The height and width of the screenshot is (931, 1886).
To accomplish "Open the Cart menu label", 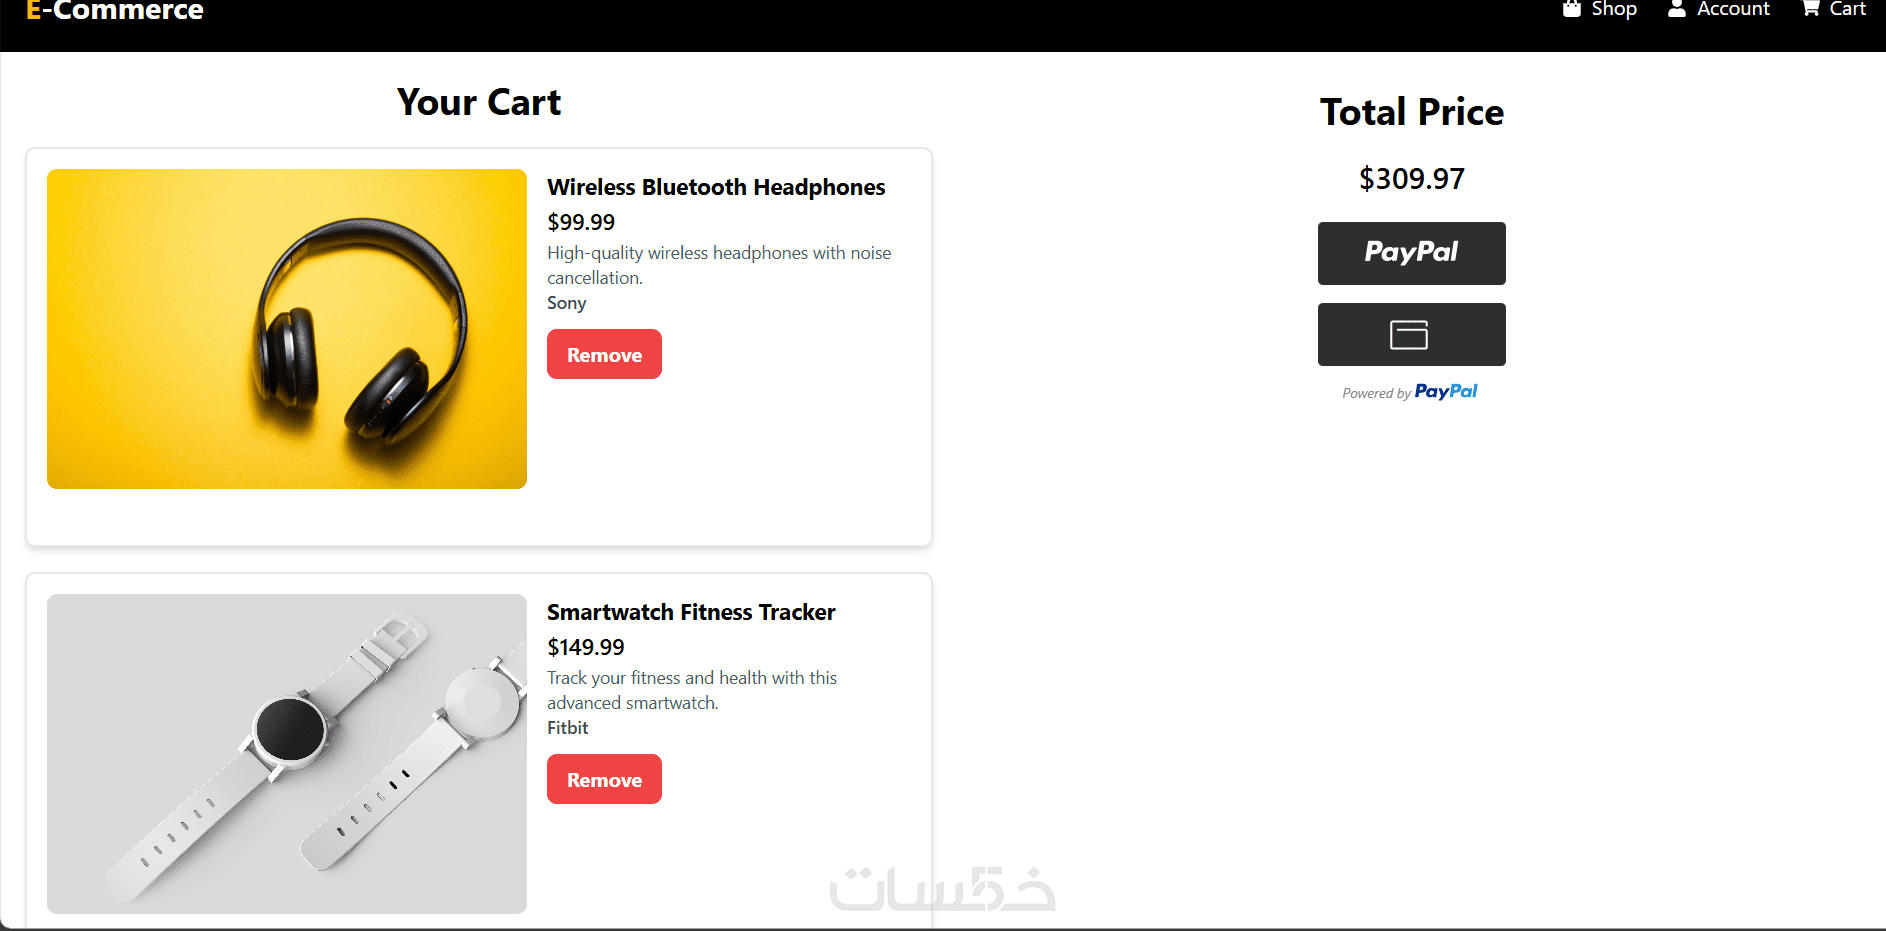I will (x=1847, y=9).
